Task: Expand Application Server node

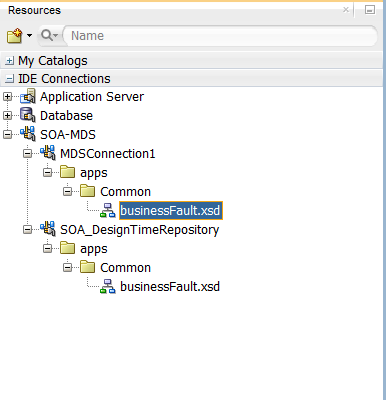Action: pyautogui.click(x=7, y=97)
